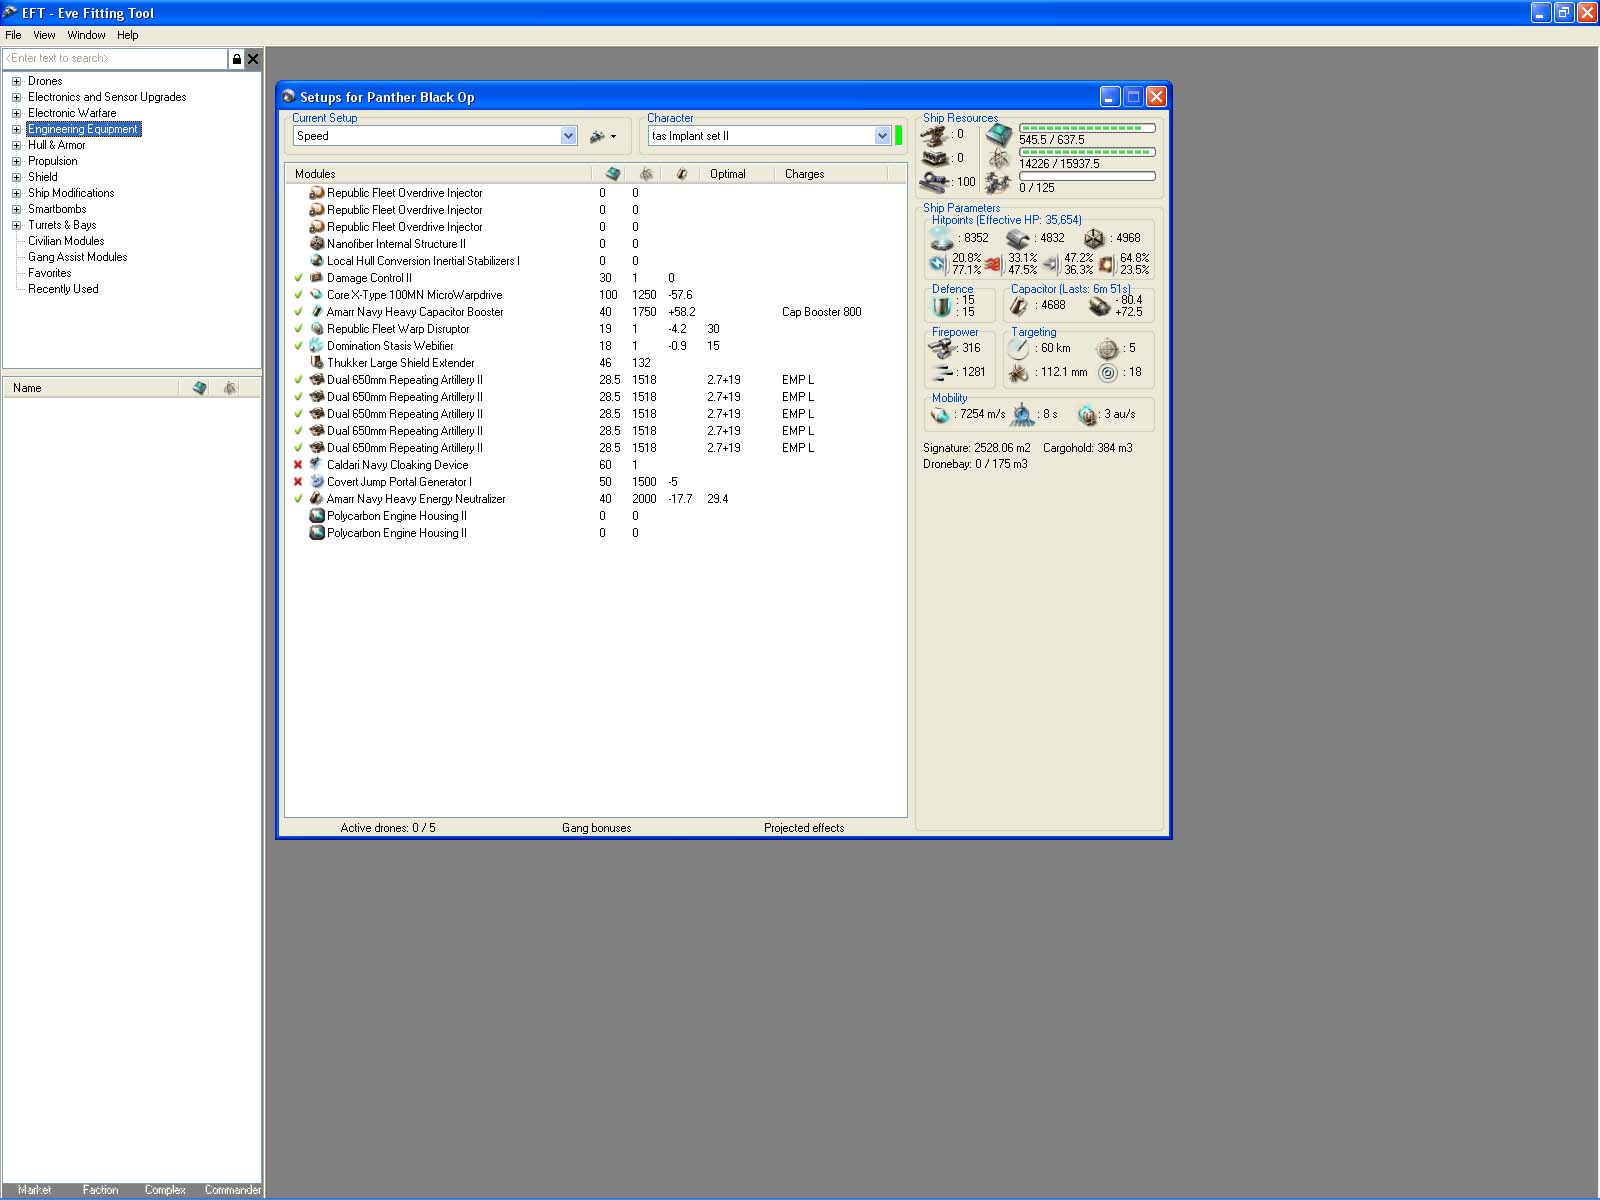Open the Help menu

point(128,35)
